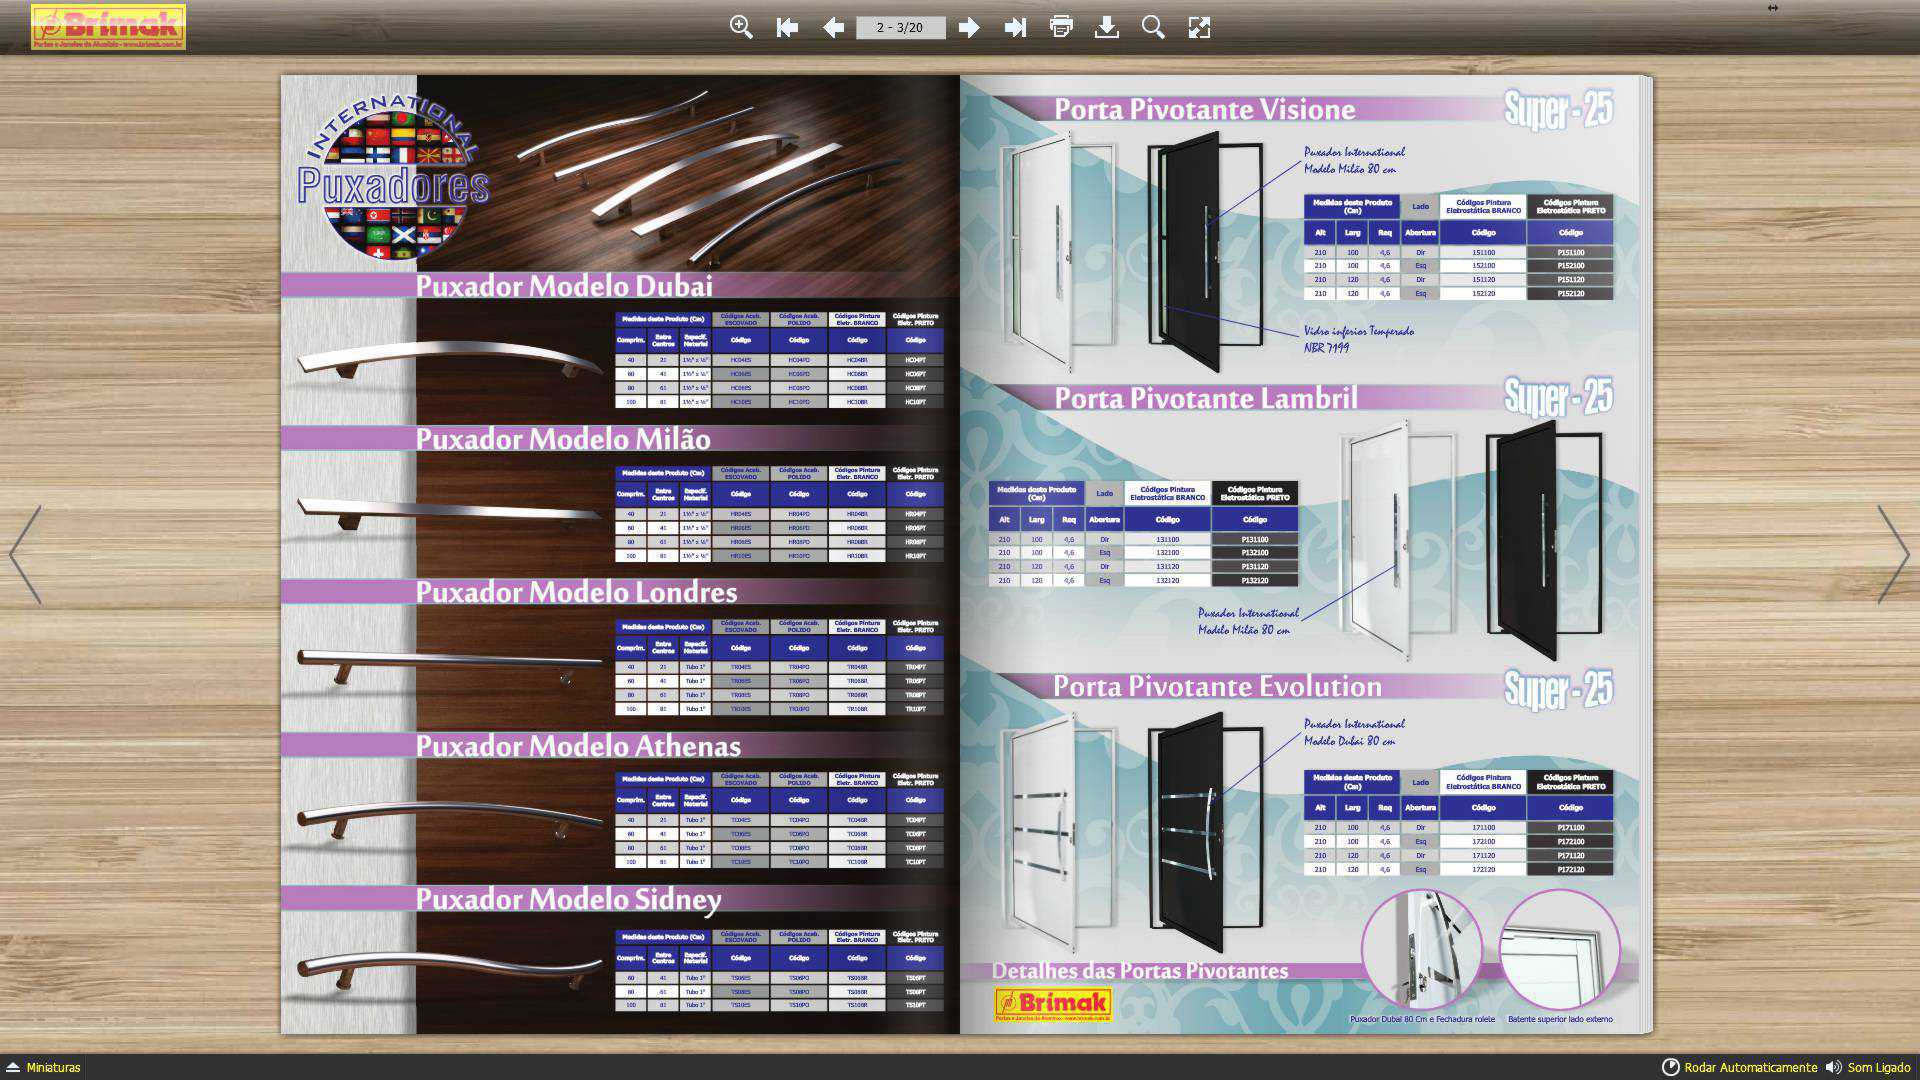The width and height of the screenshot is (1920, 1080).
Task: Open the Miniaturas thumbnails panel
Action: (43, 1067)
